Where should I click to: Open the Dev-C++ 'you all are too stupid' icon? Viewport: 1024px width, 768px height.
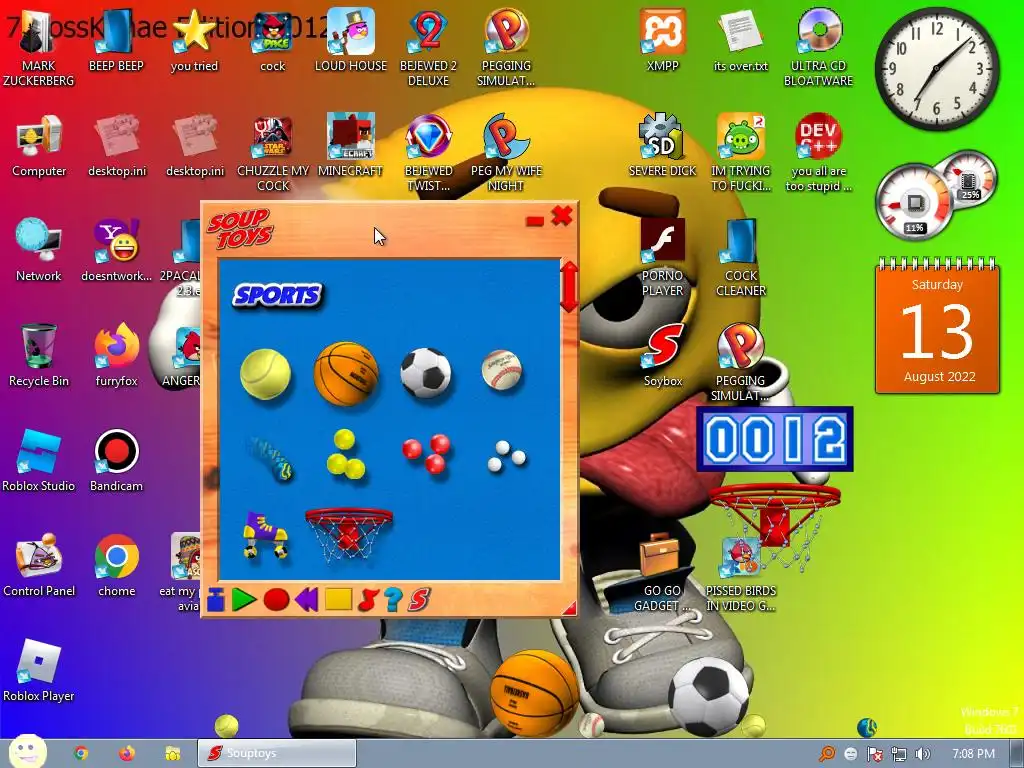coord(818,153)
